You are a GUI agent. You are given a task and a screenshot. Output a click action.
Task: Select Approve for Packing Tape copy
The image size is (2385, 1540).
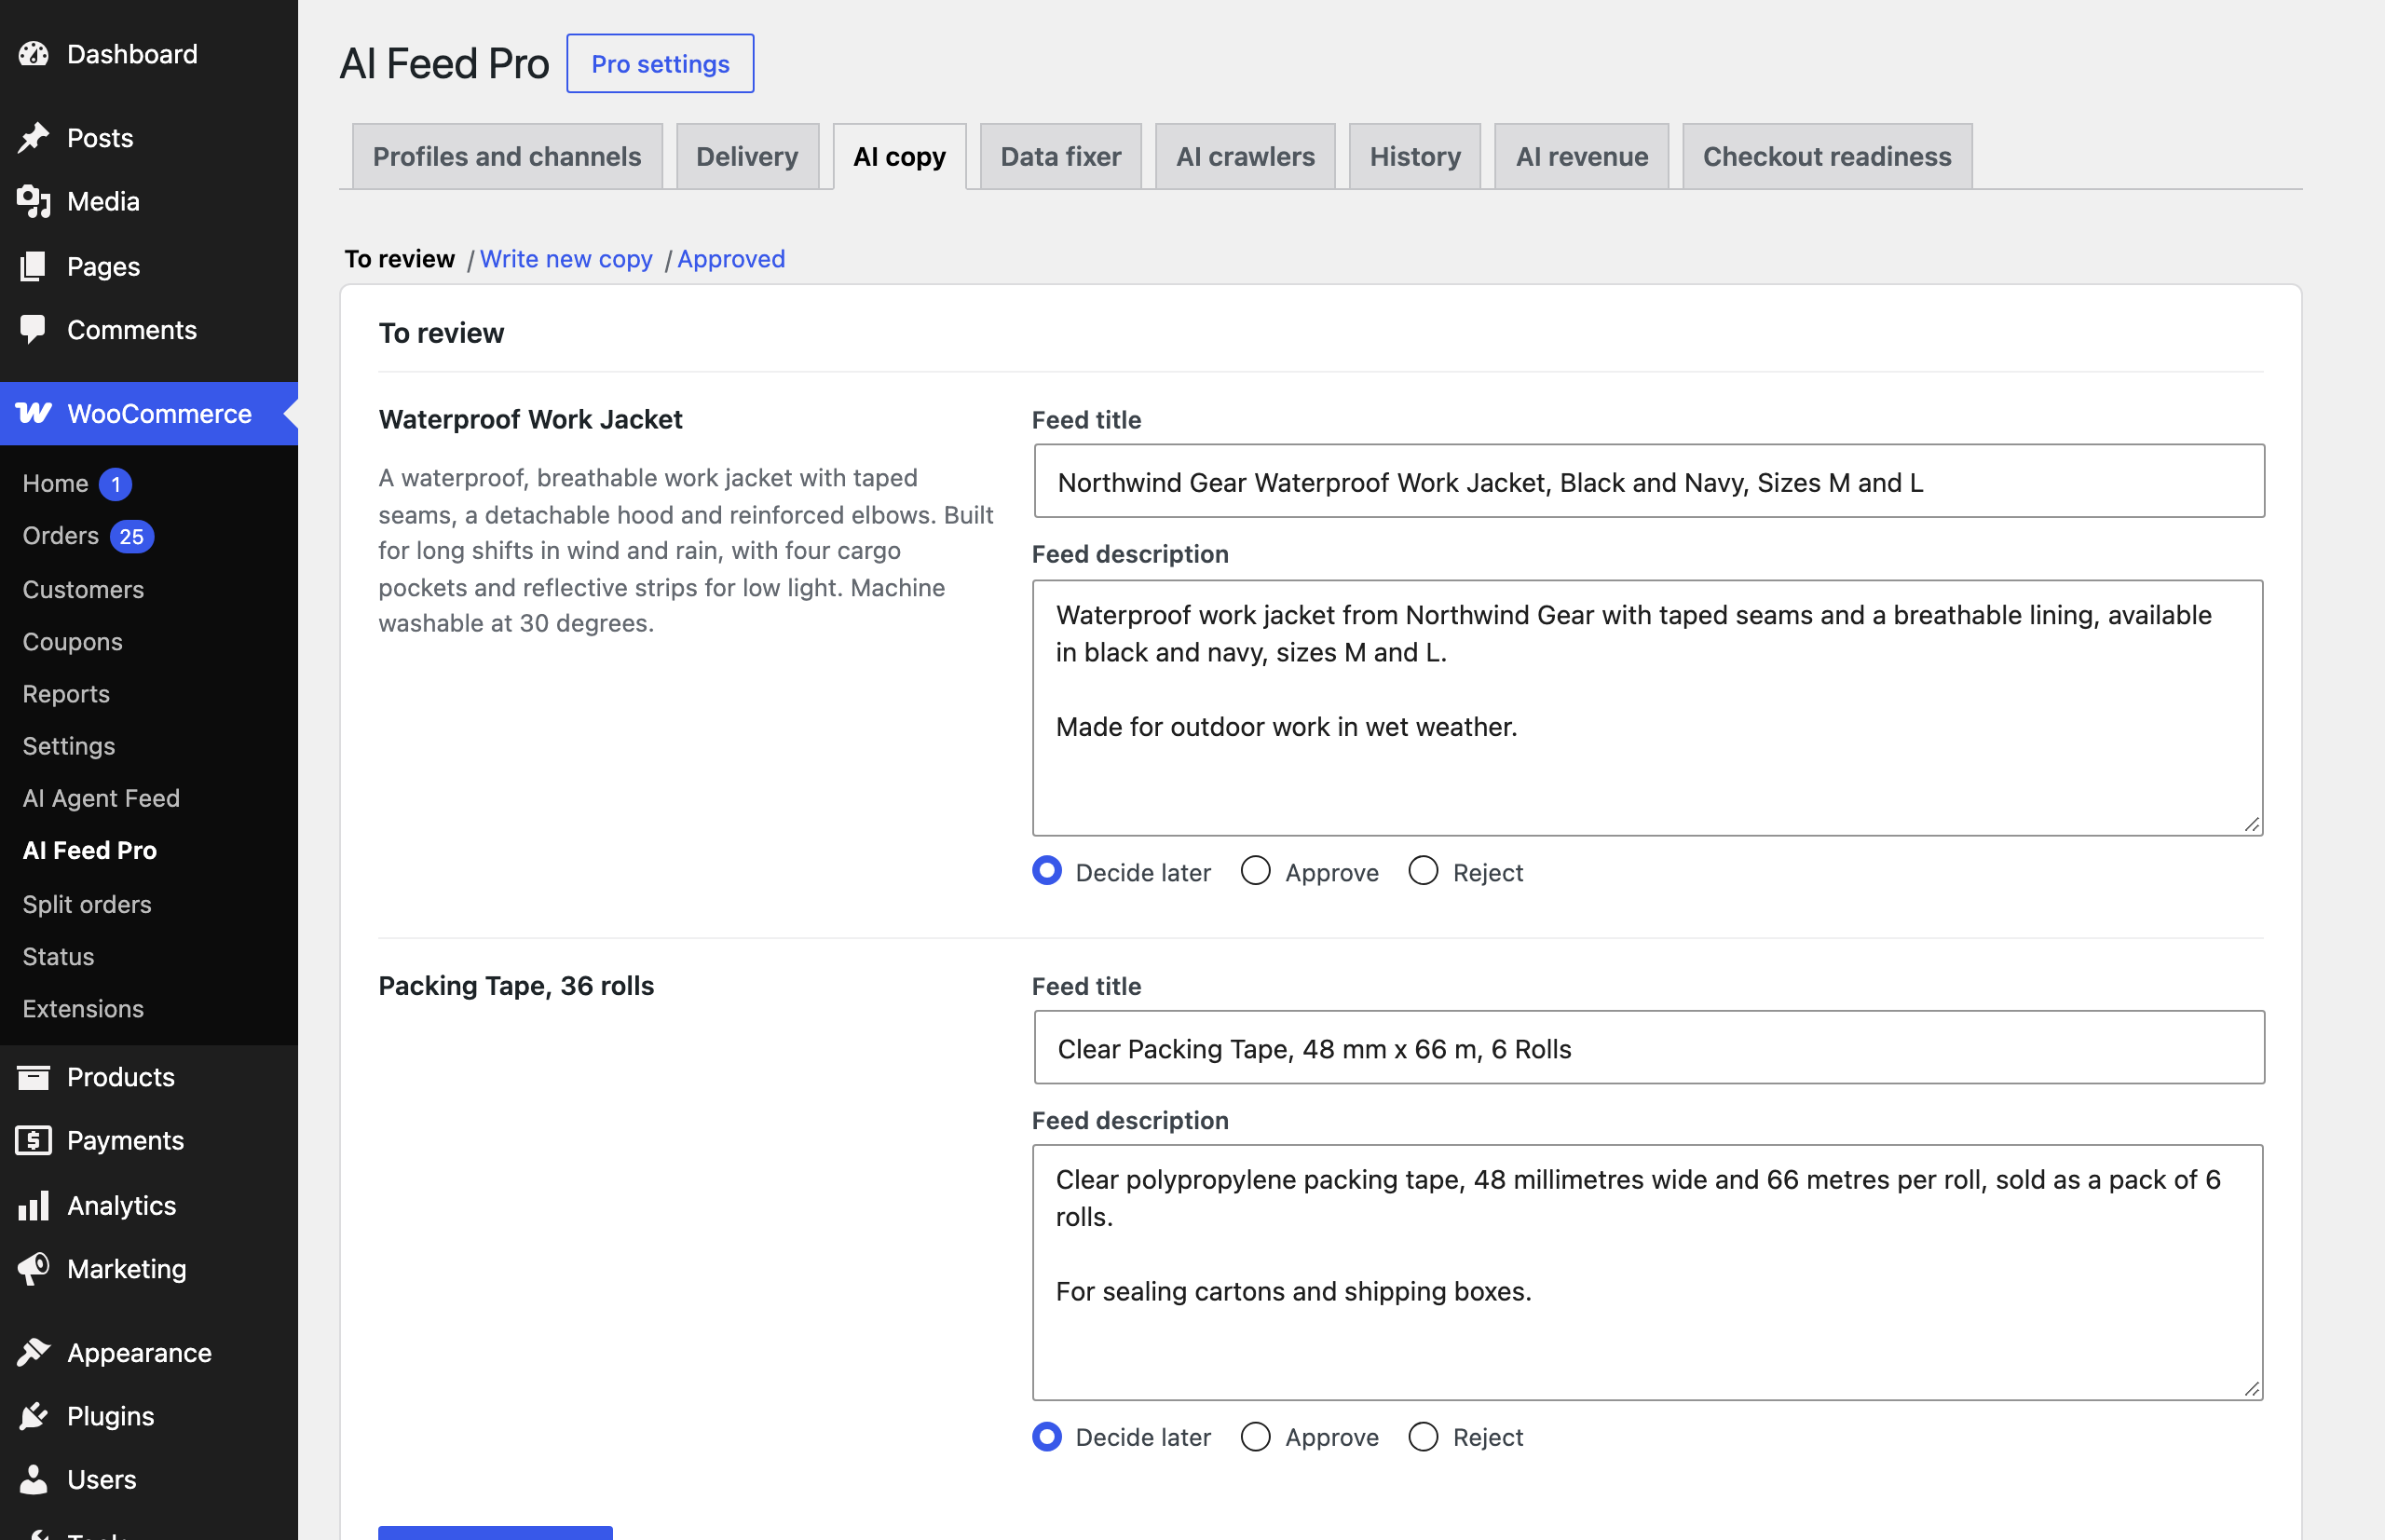click(x=1255, y=1437)
